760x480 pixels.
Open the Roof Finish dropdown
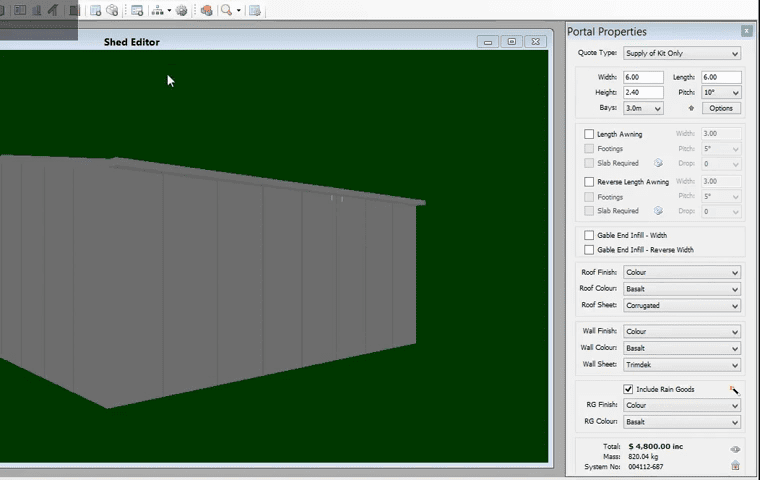[682, 272]
